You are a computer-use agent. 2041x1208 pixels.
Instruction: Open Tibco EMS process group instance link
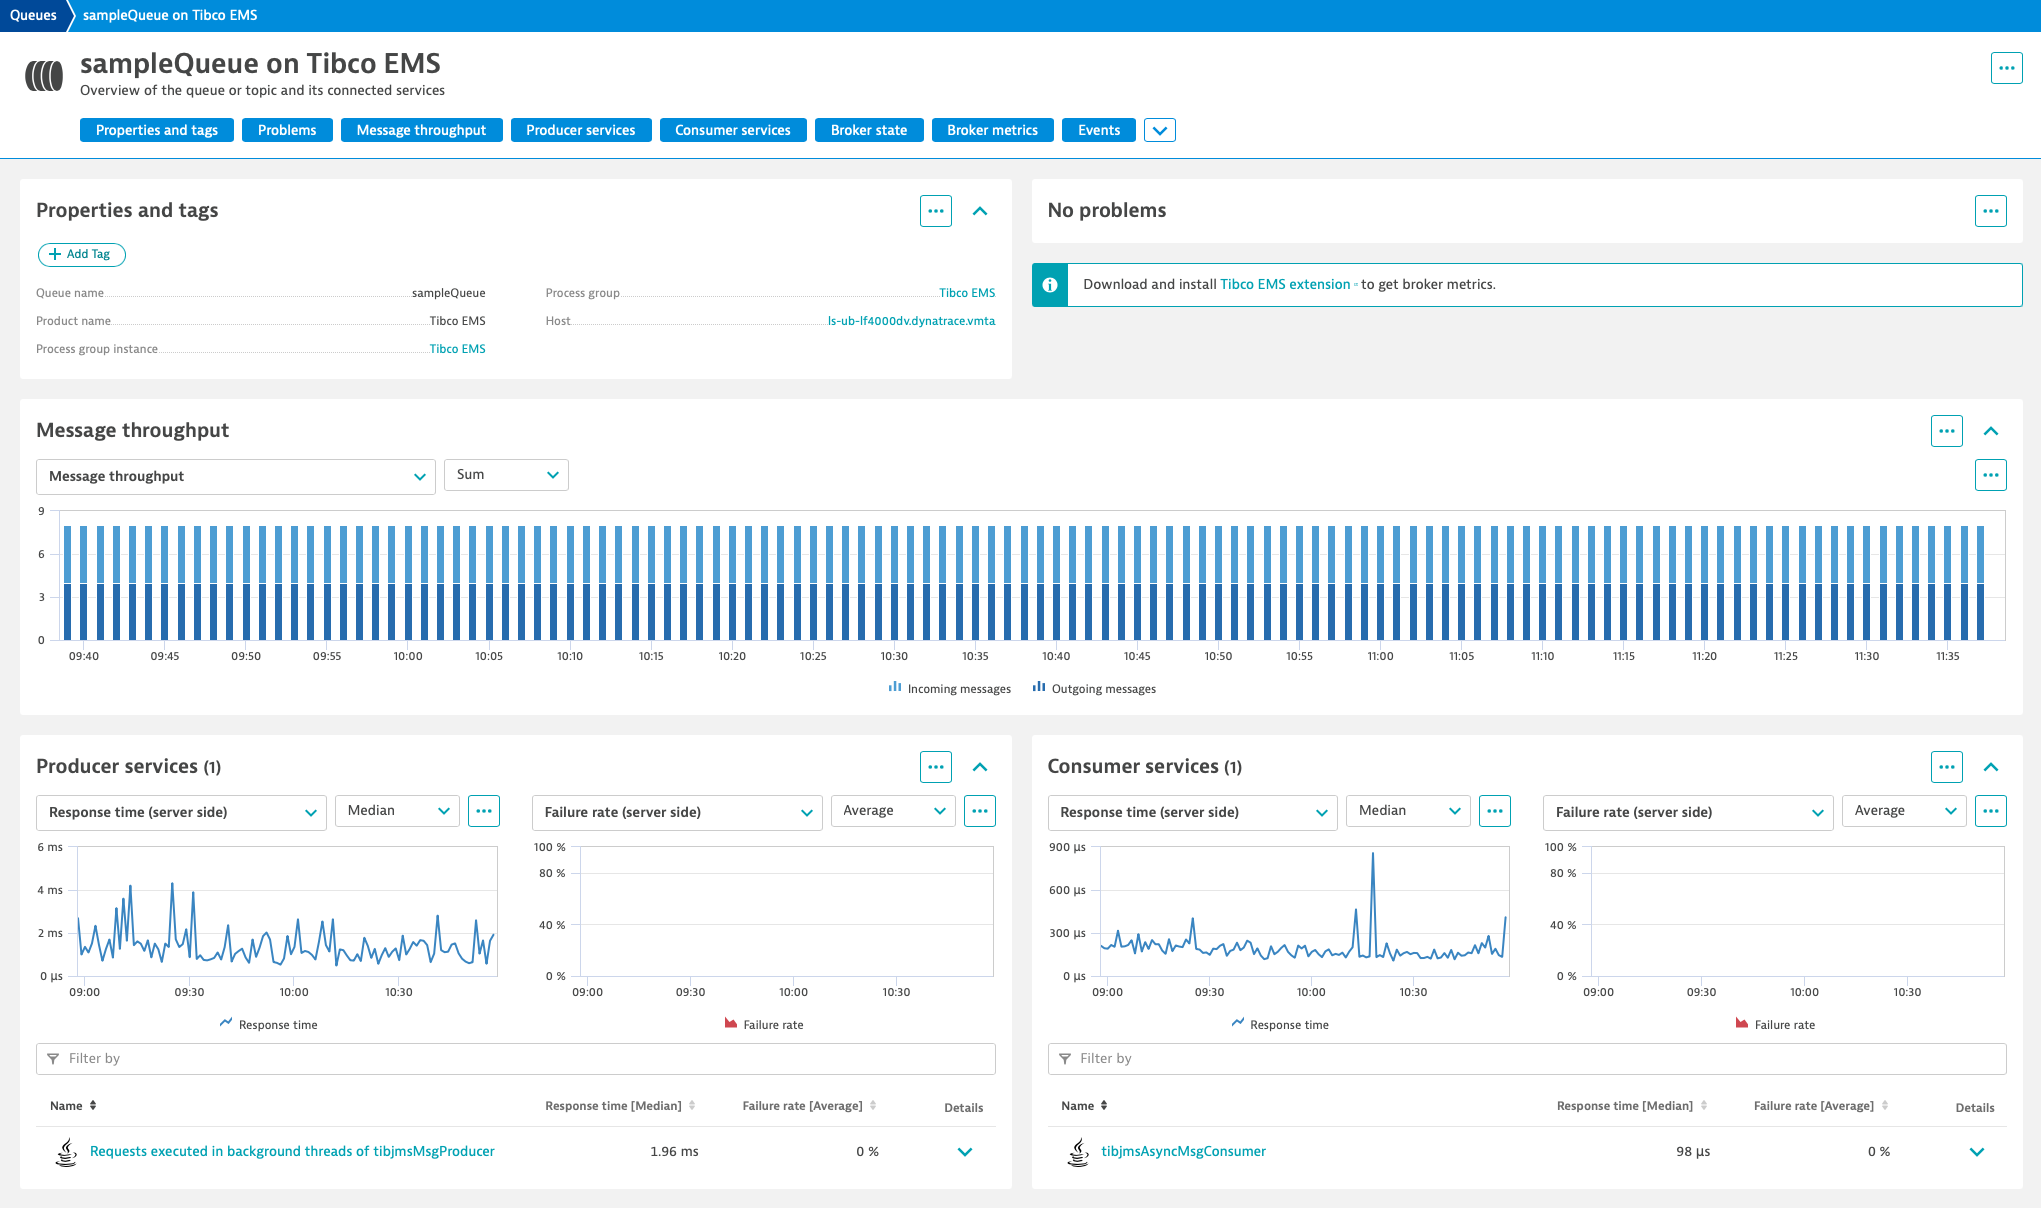click(x=457, y=349)
